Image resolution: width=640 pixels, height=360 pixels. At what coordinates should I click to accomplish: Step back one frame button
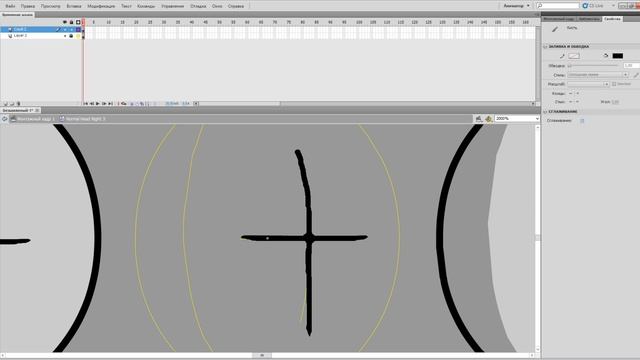tap(92, 104)
